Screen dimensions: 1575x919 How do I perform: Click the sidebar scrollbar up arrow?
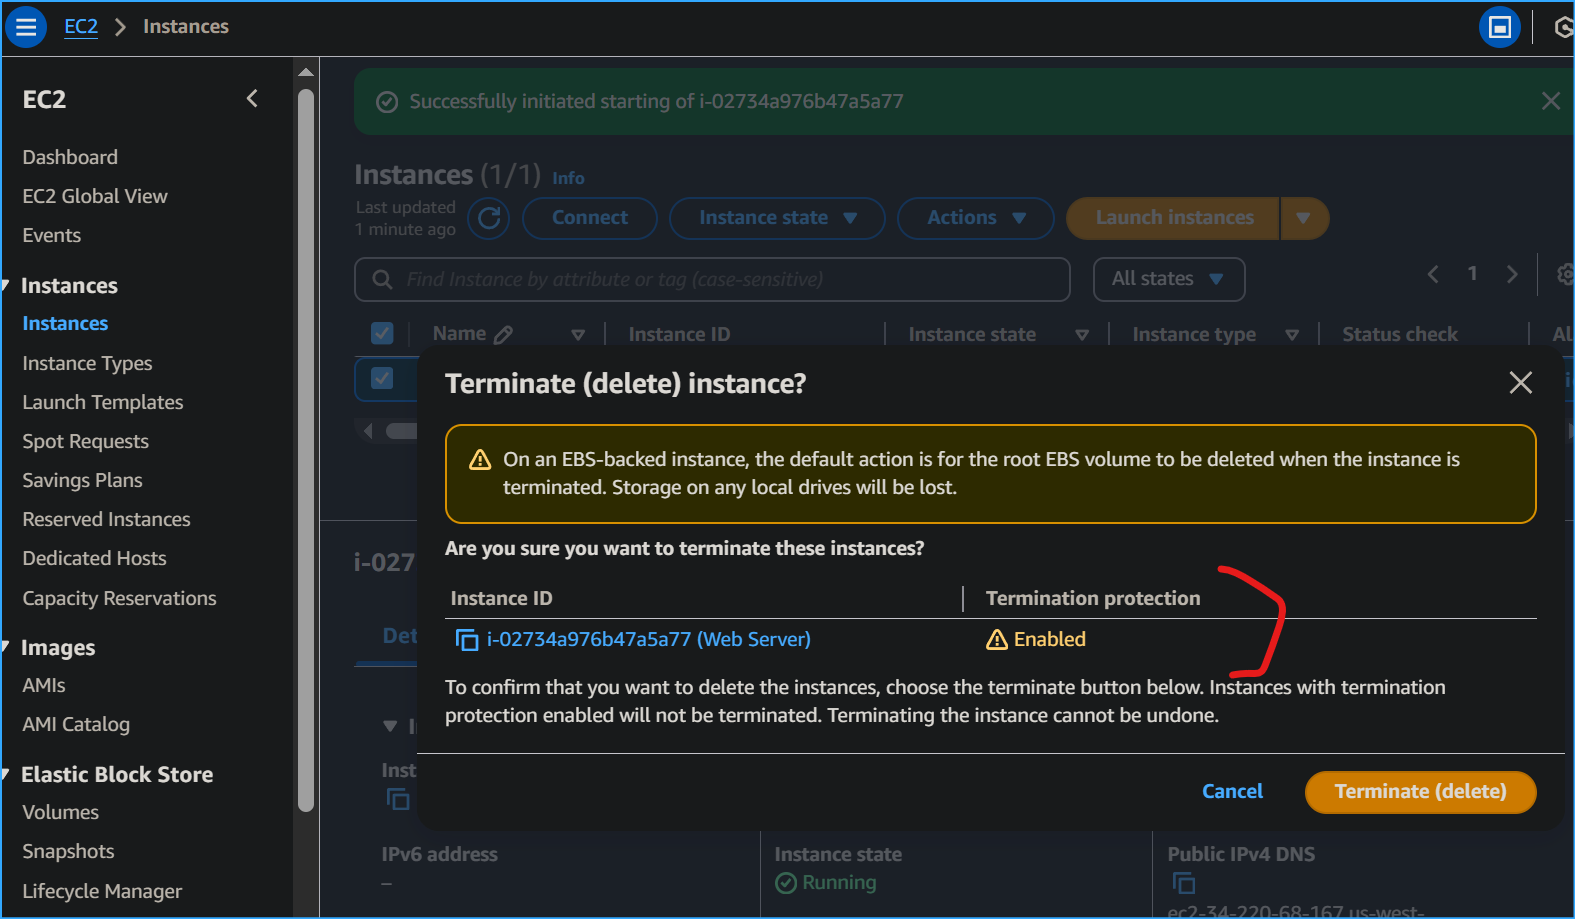click(x=306, y=72)
